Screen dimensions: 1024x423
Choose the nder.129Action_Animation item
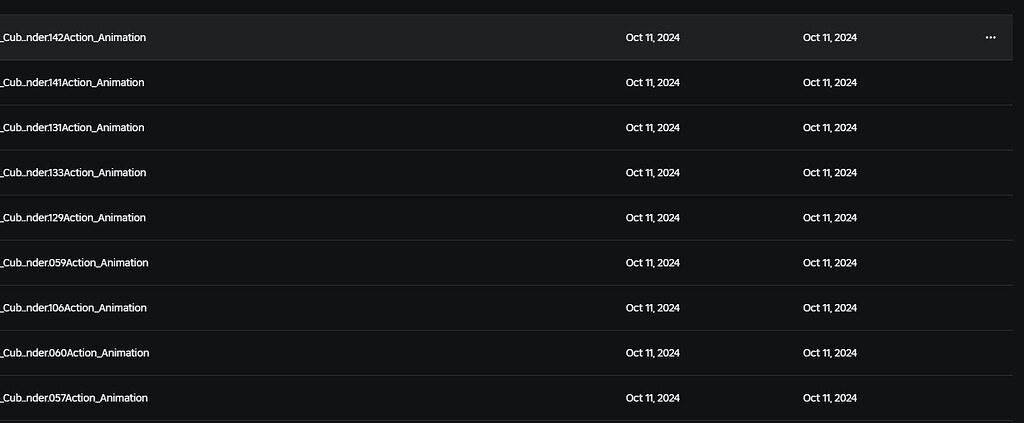(x=74, y=218)
